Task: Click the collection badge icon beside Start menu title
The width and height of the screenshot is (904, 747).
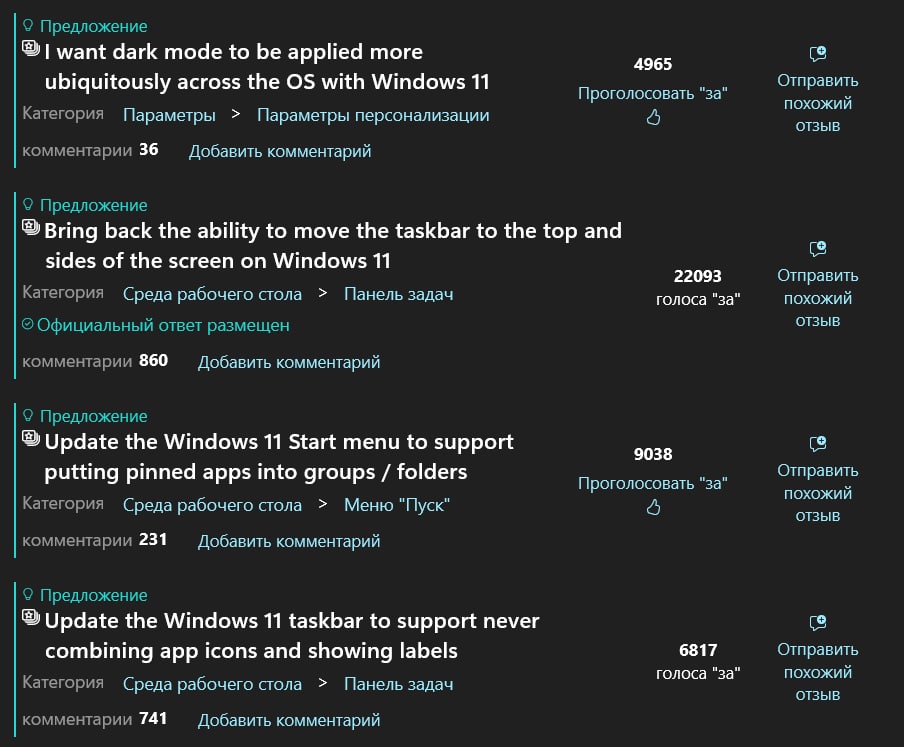Action: tap(31, 438)
